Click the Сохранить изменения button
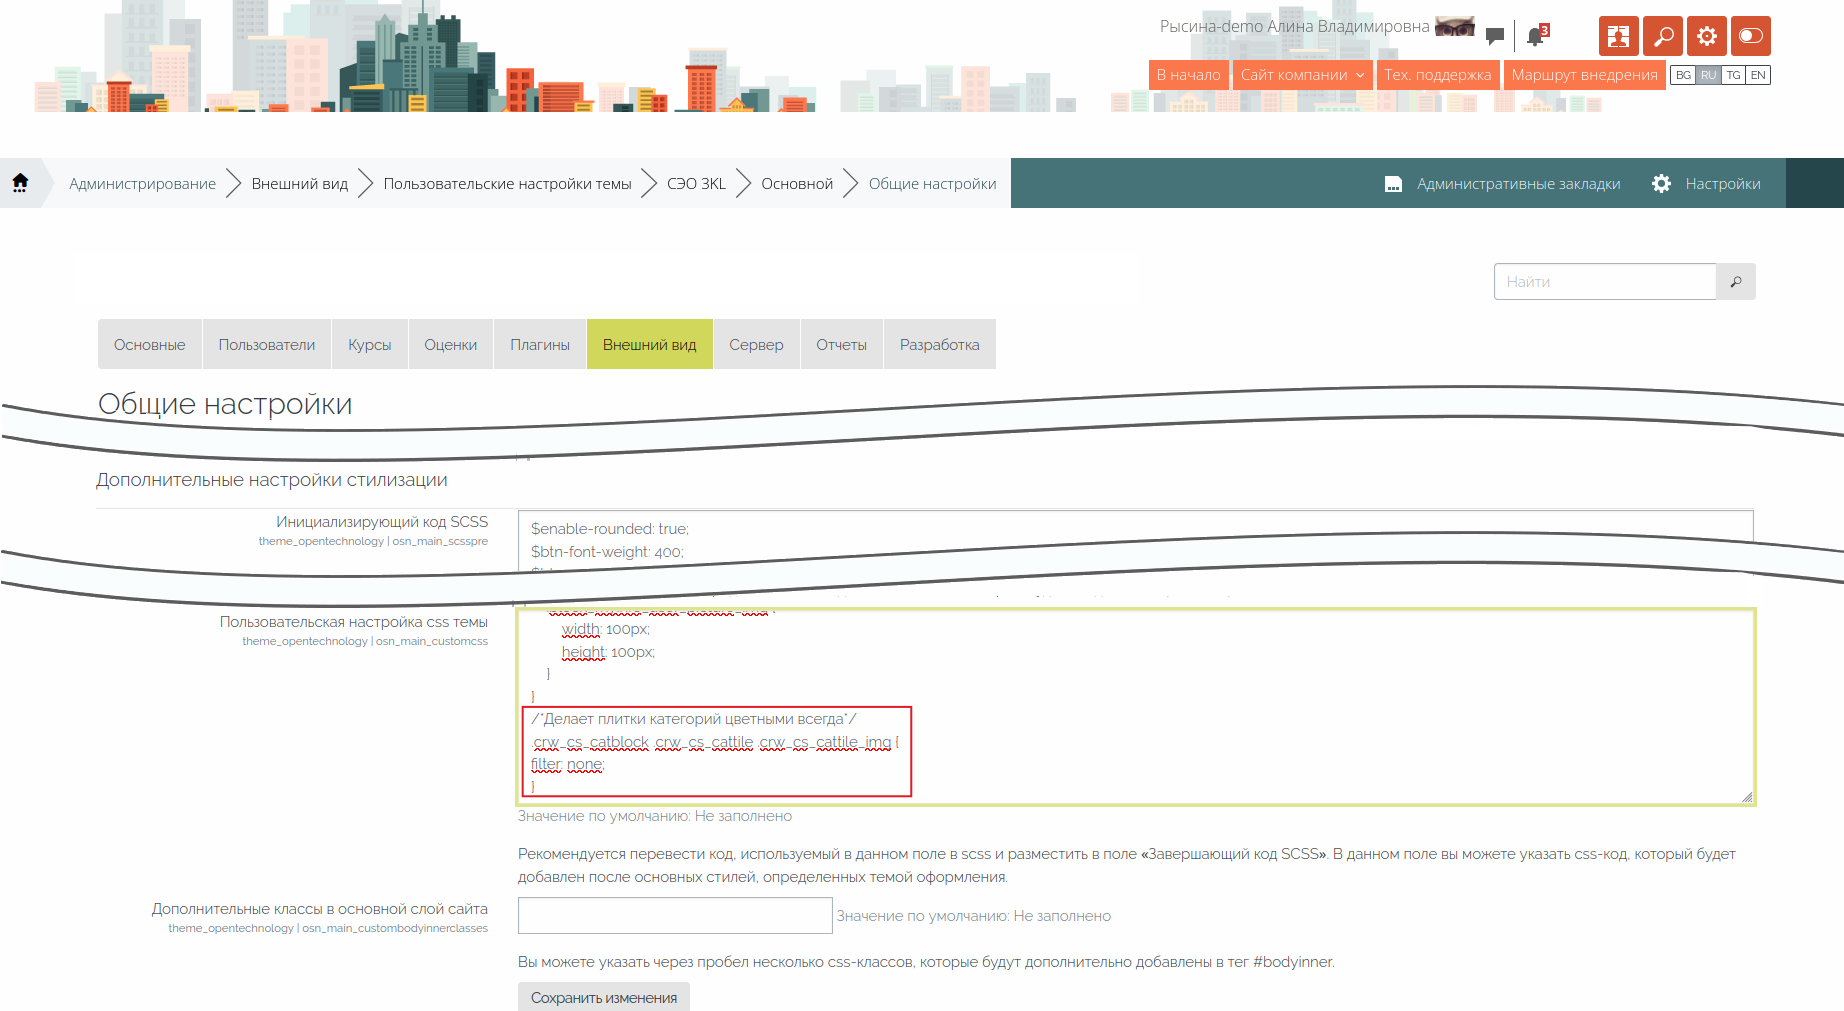The image size is (1844, 1011). [x=604, y=997]
